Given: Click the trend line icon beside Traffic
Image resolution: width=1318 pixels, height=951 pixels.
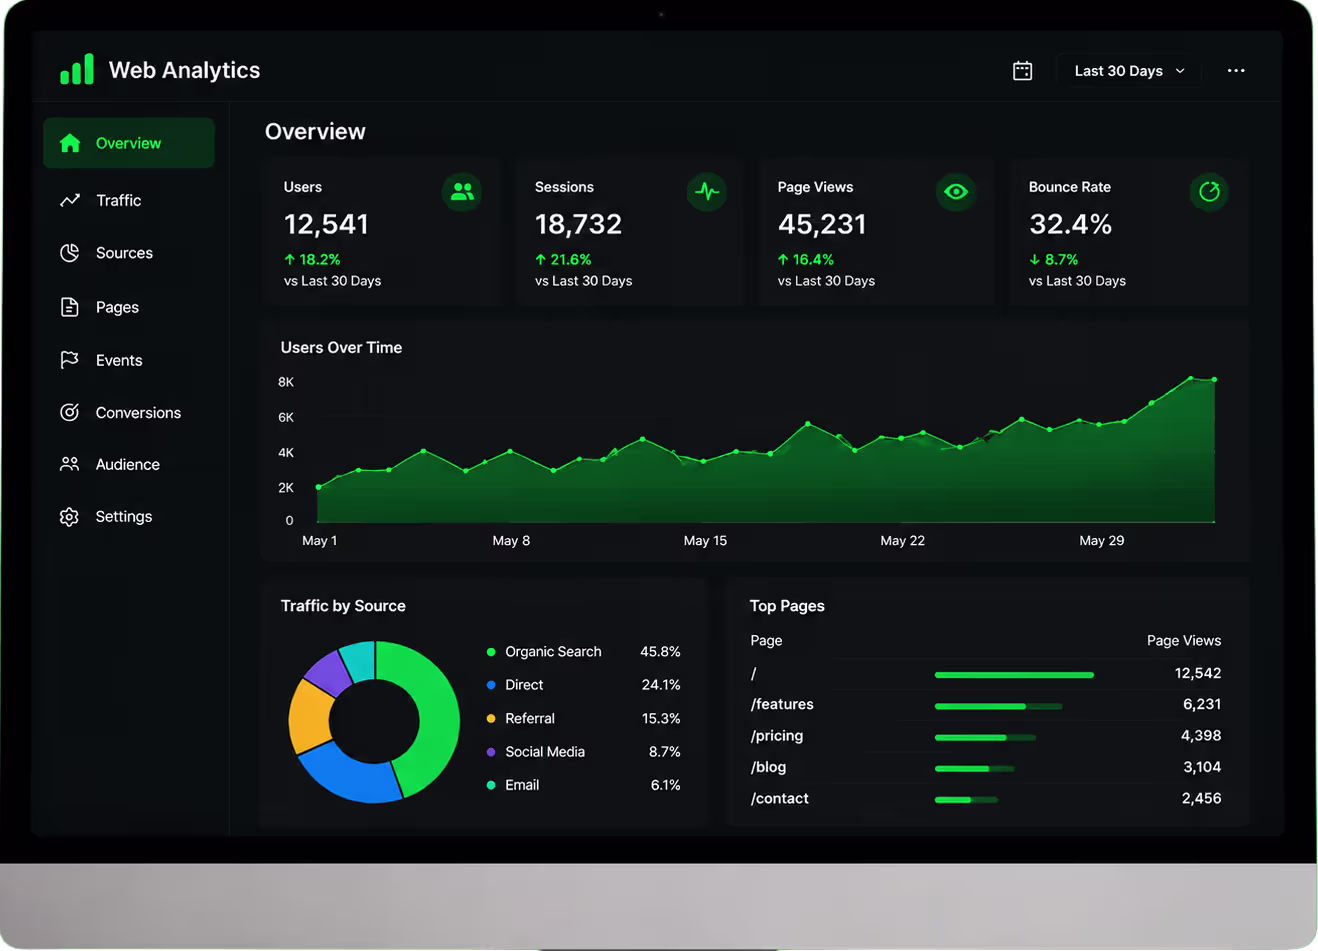Looking at the screenshot, I should pyautogui.click(x=70, y=200).
